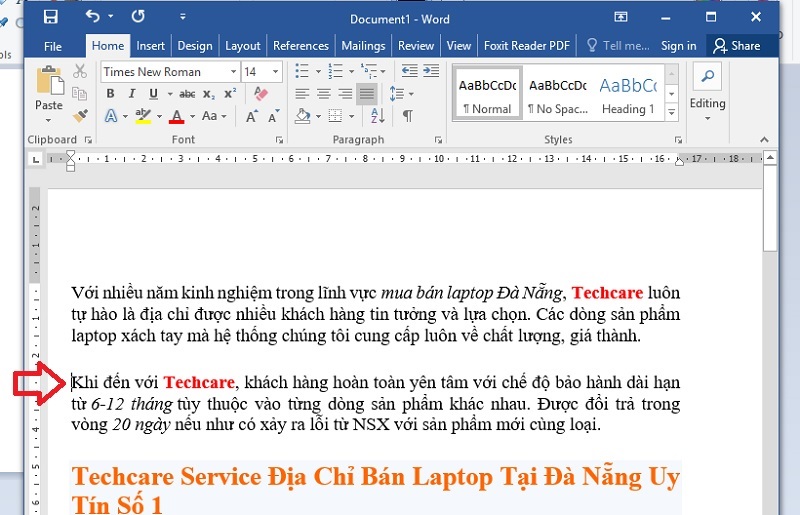Show paragraph marks with pilcrow icon
Viewport: 800px width, 515px height.
[408, 116]
